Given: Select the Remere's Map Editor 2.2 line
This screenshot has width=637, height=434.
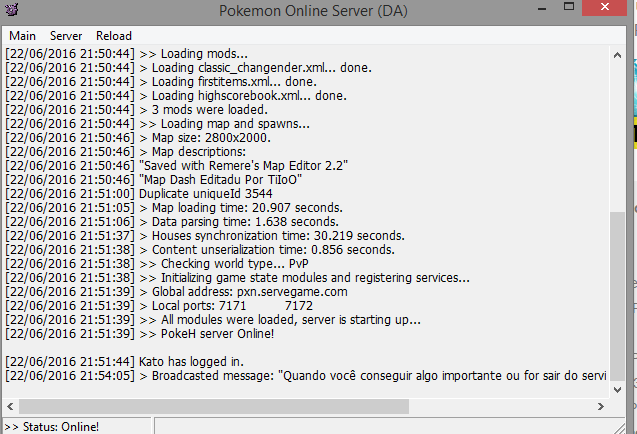Looking at the screenshot, I should coord(177,166).
